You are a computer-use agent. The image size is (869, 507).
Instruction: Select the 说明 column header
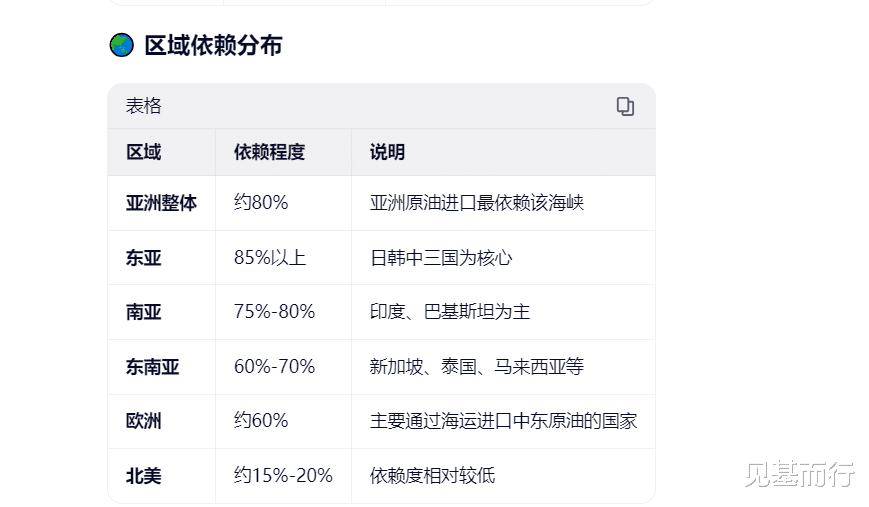tap(387, 152)
